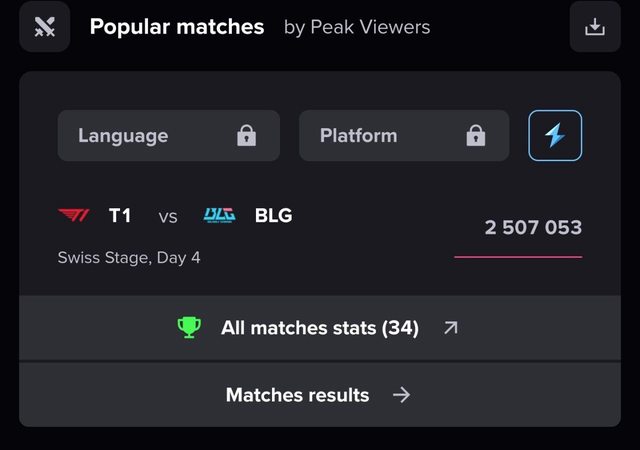Click the lock icon in Language filter
Image resolution: width=640 pixels, height=450 pixels.
247,136
